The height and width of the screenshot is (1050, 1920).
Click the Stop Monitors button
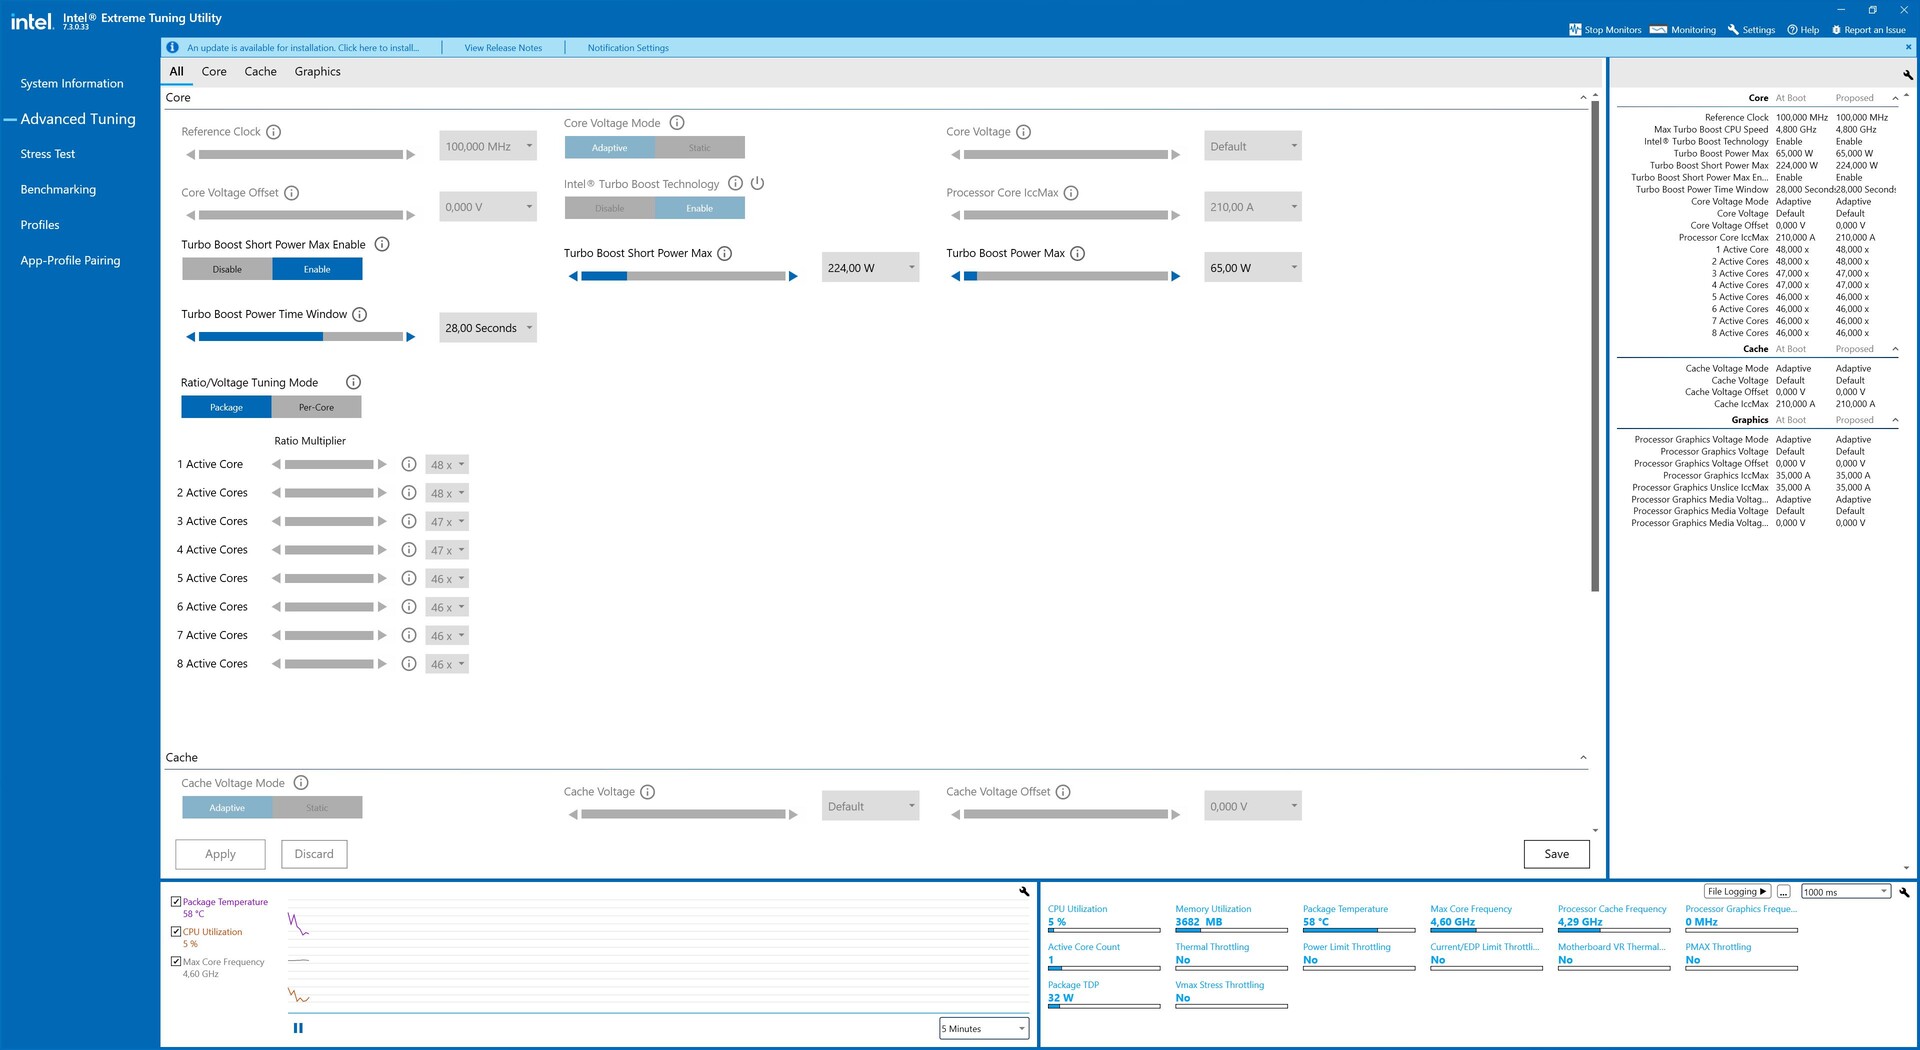[1605, 30]
